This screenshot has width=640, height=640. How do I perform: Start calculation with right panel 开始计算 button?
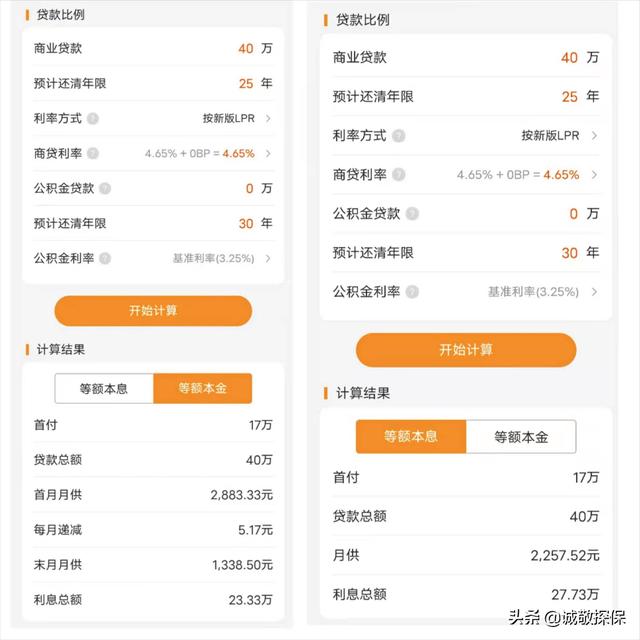pos(466,350)
